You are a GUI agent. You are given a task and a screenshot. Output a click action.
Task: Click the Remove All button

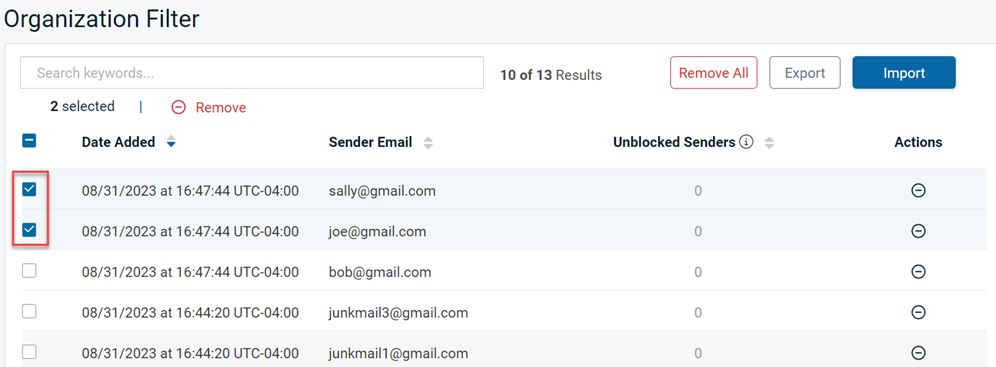click(x=713, y=73)
